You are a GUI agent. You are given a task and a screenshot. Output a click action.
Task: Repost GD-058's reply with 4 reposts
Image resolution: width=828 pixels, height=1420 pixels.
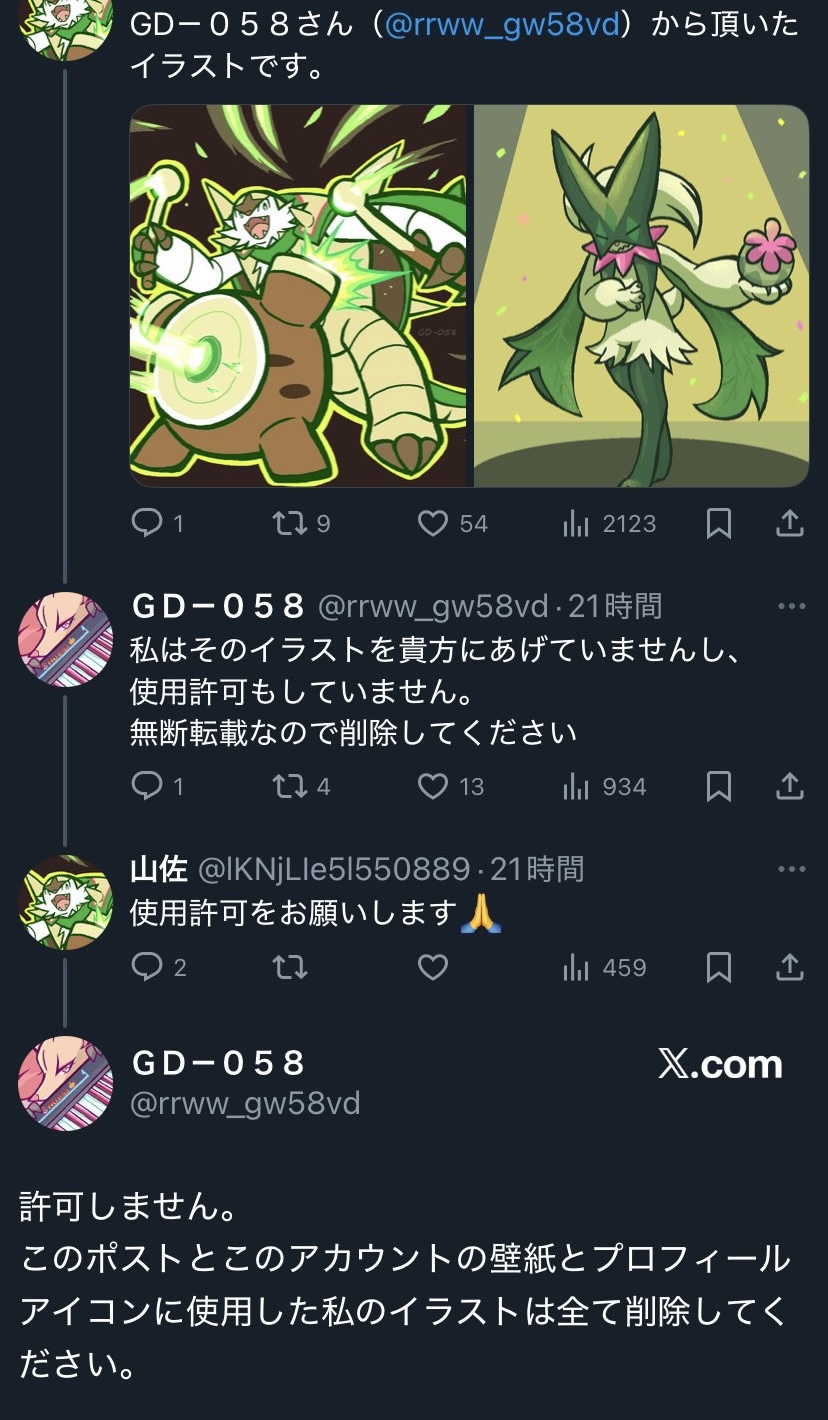pyautogui.click(x=301, y=787)
